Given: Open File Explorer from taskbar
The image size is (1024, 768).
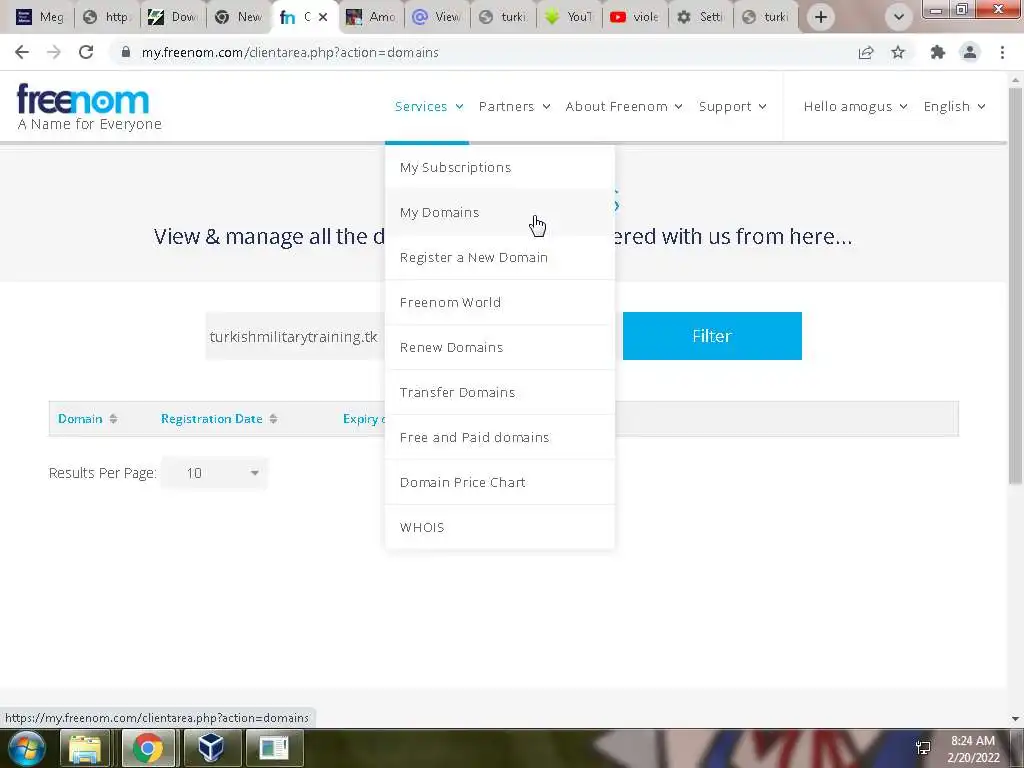Looking at the screenshot, I should 85,748.
